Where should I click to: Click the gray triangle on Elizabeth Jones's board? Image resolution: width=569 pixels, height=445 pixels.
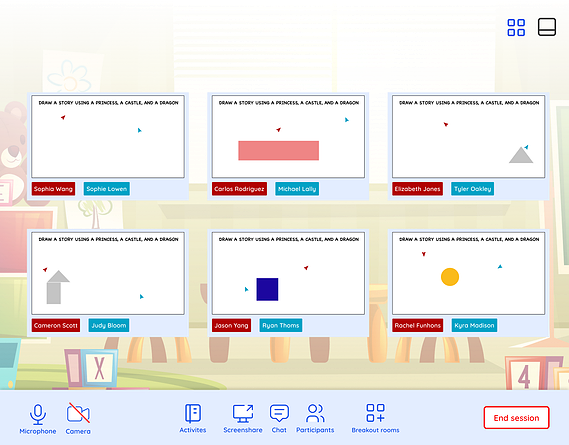point(521,155)
